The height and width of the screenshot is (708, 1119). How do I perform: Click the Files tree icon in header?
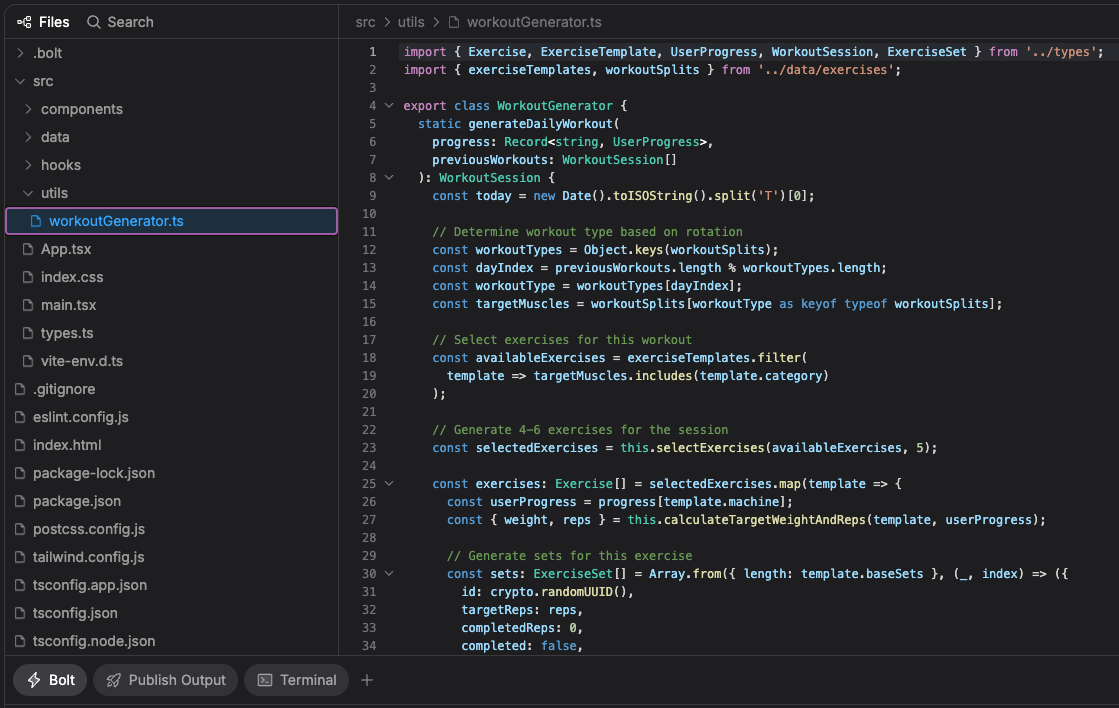point(24,22)
